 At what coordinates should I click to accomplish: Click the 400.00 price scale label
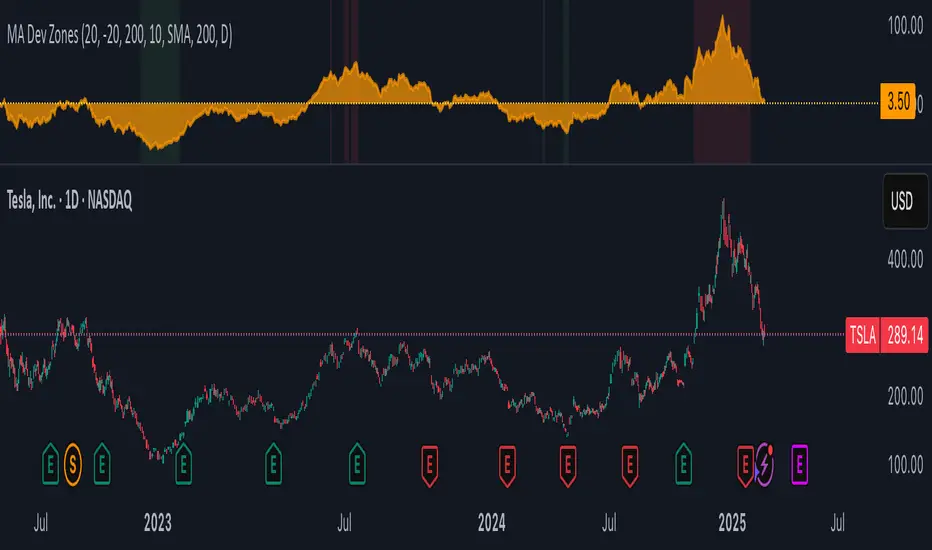coord(905,259)
